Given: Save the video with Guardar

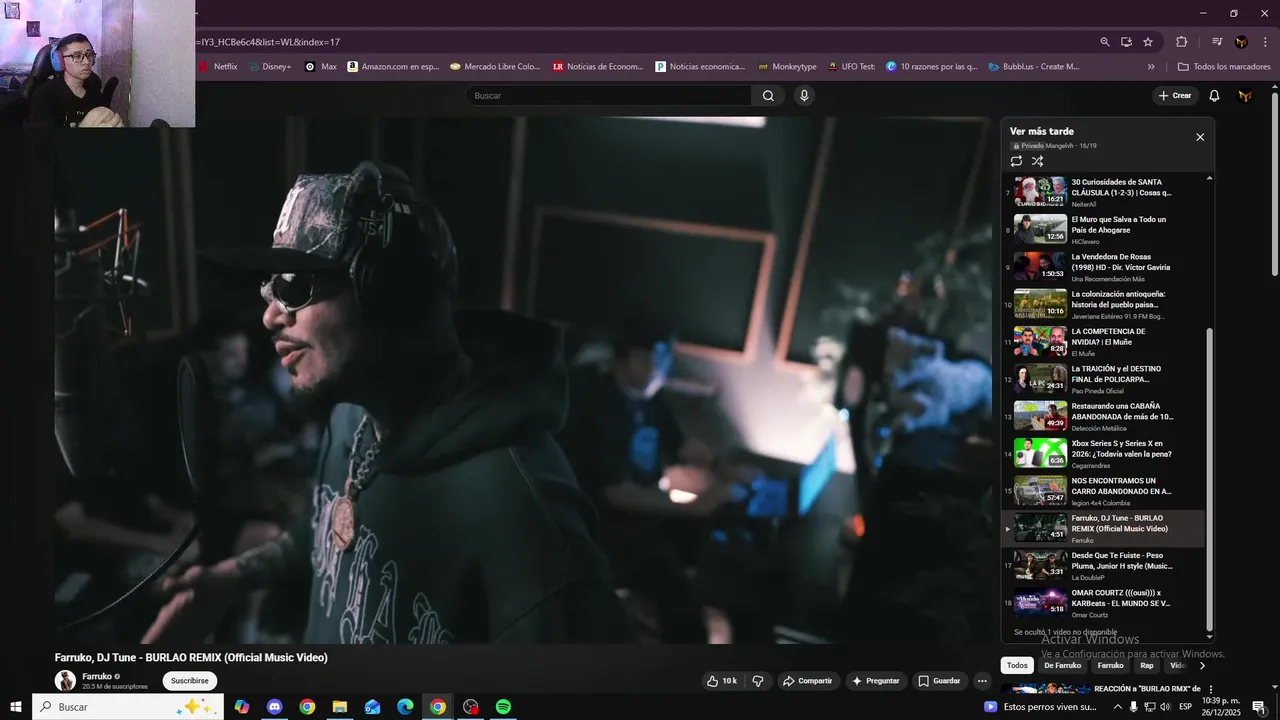Looking at the screenshot, I should (x=939, y=681).
